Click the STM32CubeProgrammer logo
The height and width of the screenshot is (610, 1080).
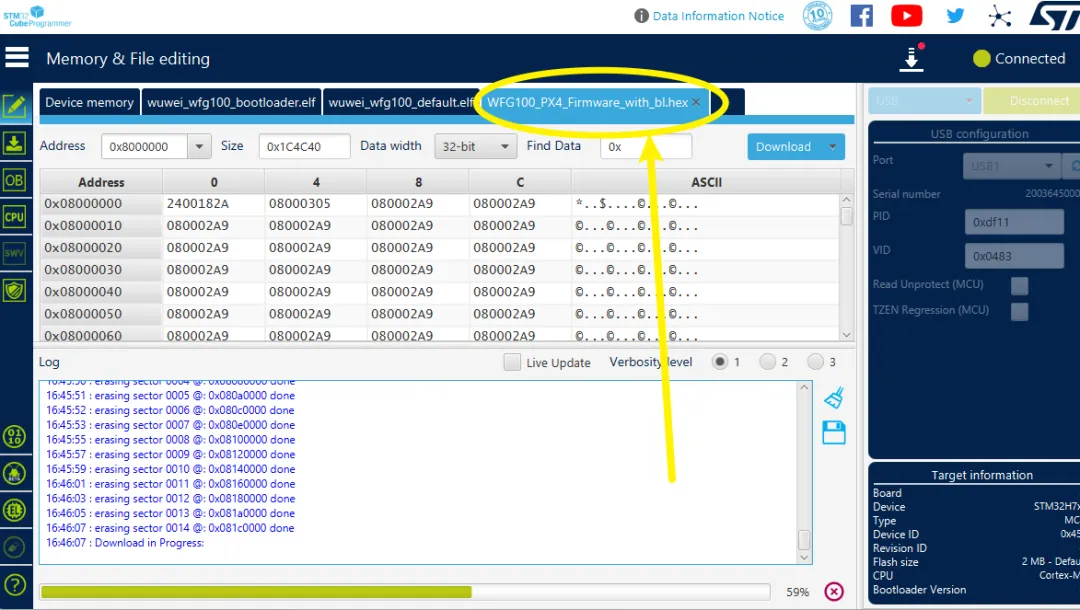pyautogui.click(x=37, y=17)
